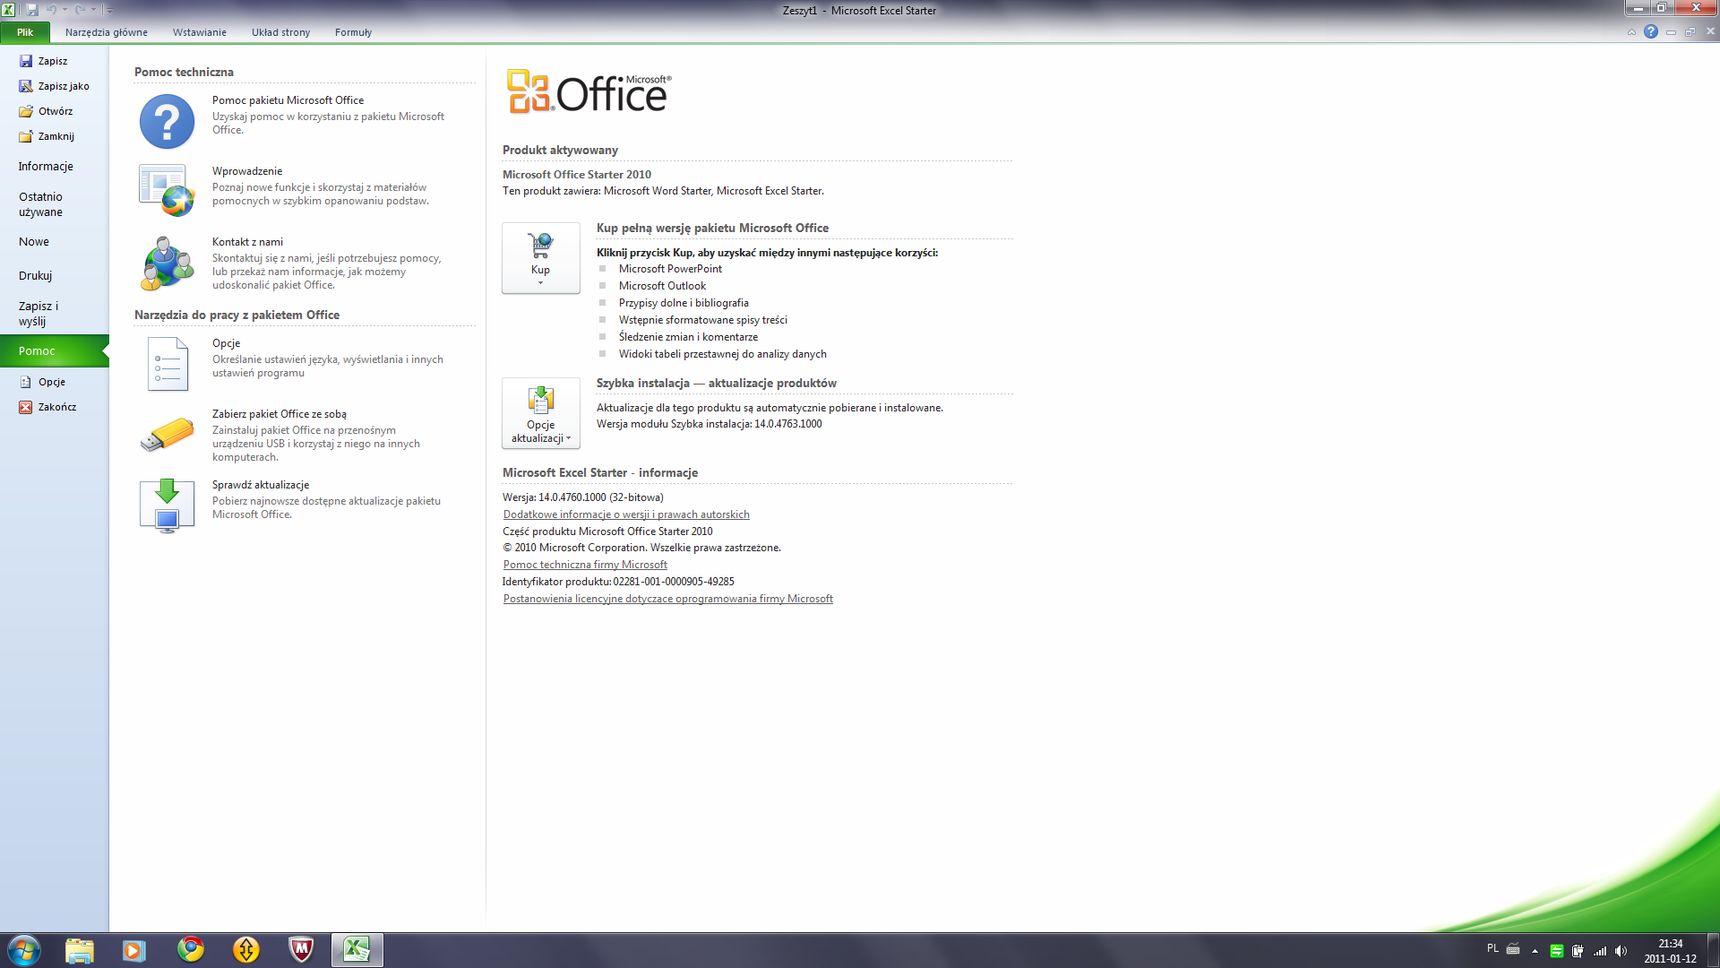Click the Zabierz pakiet Office ze sobą title

click(x=279, y=414)
